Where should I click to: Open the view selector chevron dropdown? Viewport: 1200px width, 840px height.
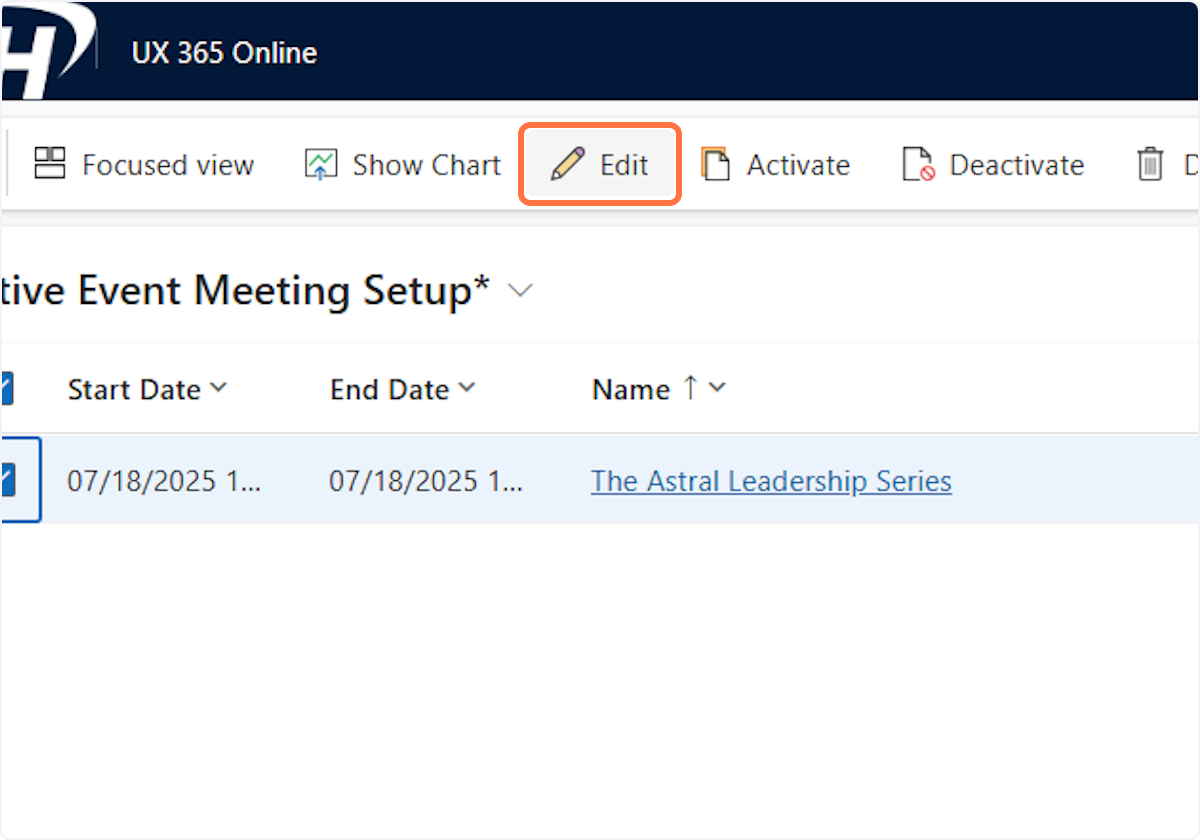coord(520,291)
